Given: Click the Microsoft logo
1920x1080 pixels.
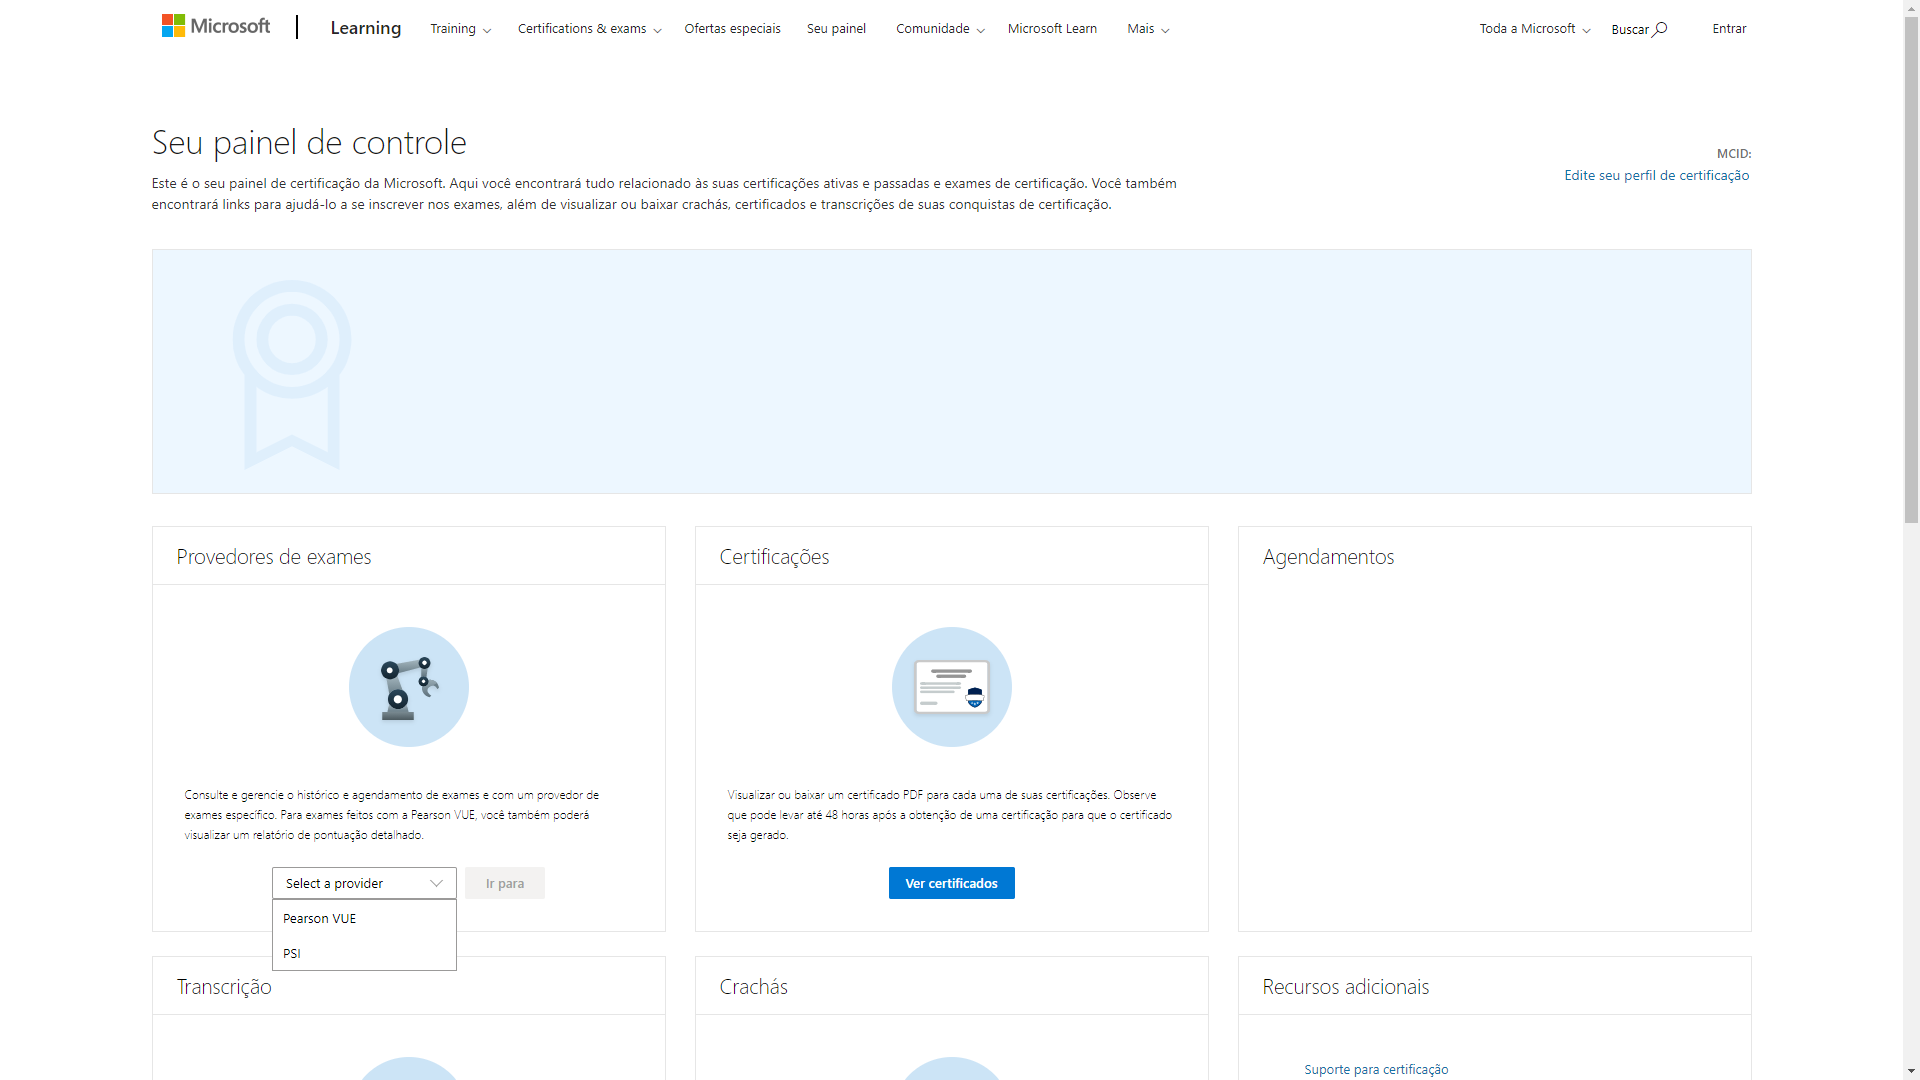Looking at the screenshot, I should (x=216, y=26).
